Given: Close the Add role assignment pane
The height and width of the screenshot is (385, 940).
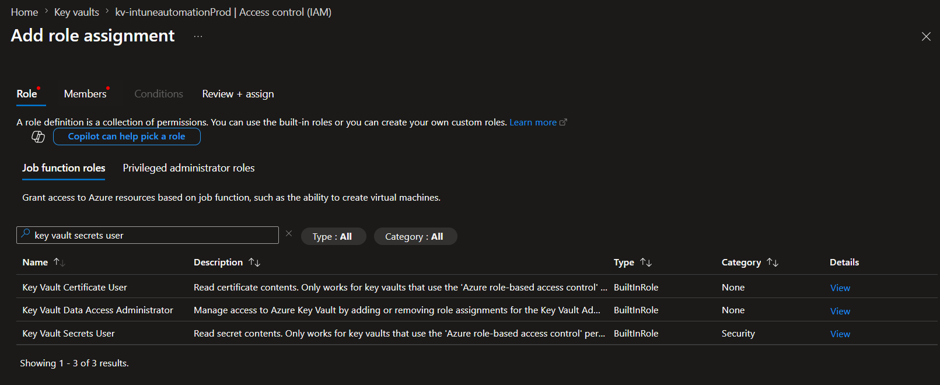Looking at the screenshot, I should click(926, 37).
